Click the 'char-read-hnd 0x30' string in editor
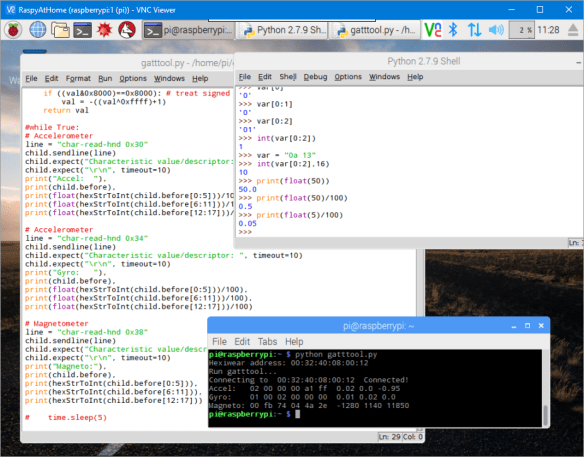584x457 pixels. (x=102, y=144)
